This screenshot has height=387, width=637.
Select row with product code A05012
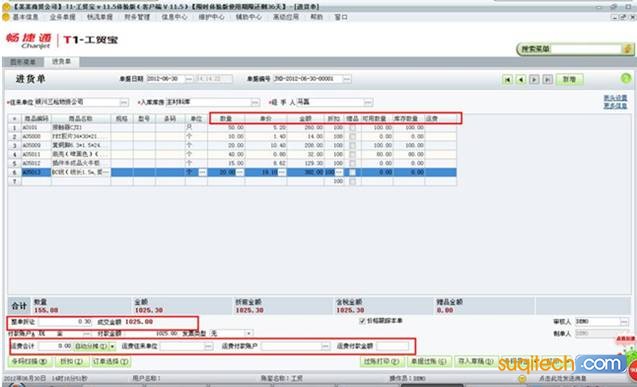pyautogui.click(x=232, y=163)
